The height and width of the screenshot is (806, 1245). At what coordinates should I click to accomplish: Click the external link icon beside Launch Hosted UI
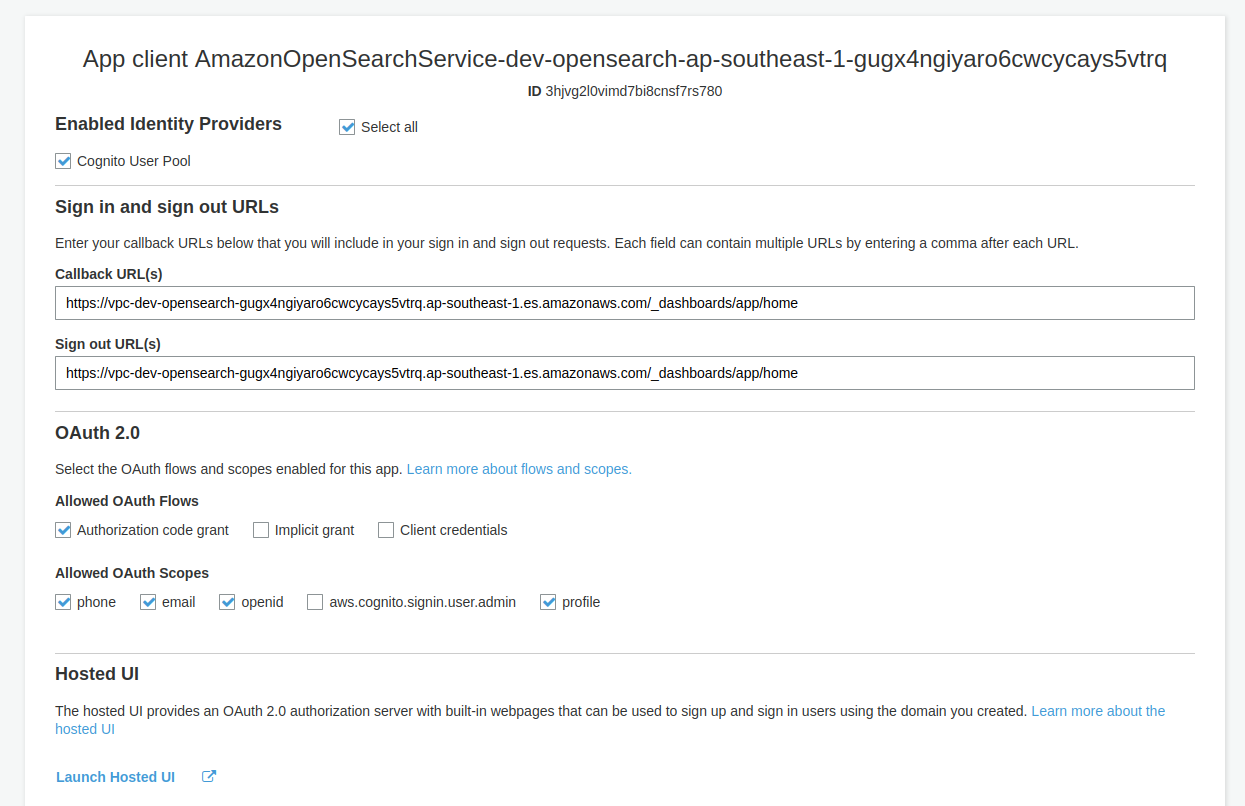pyautogui.click(x=209, y=776)
